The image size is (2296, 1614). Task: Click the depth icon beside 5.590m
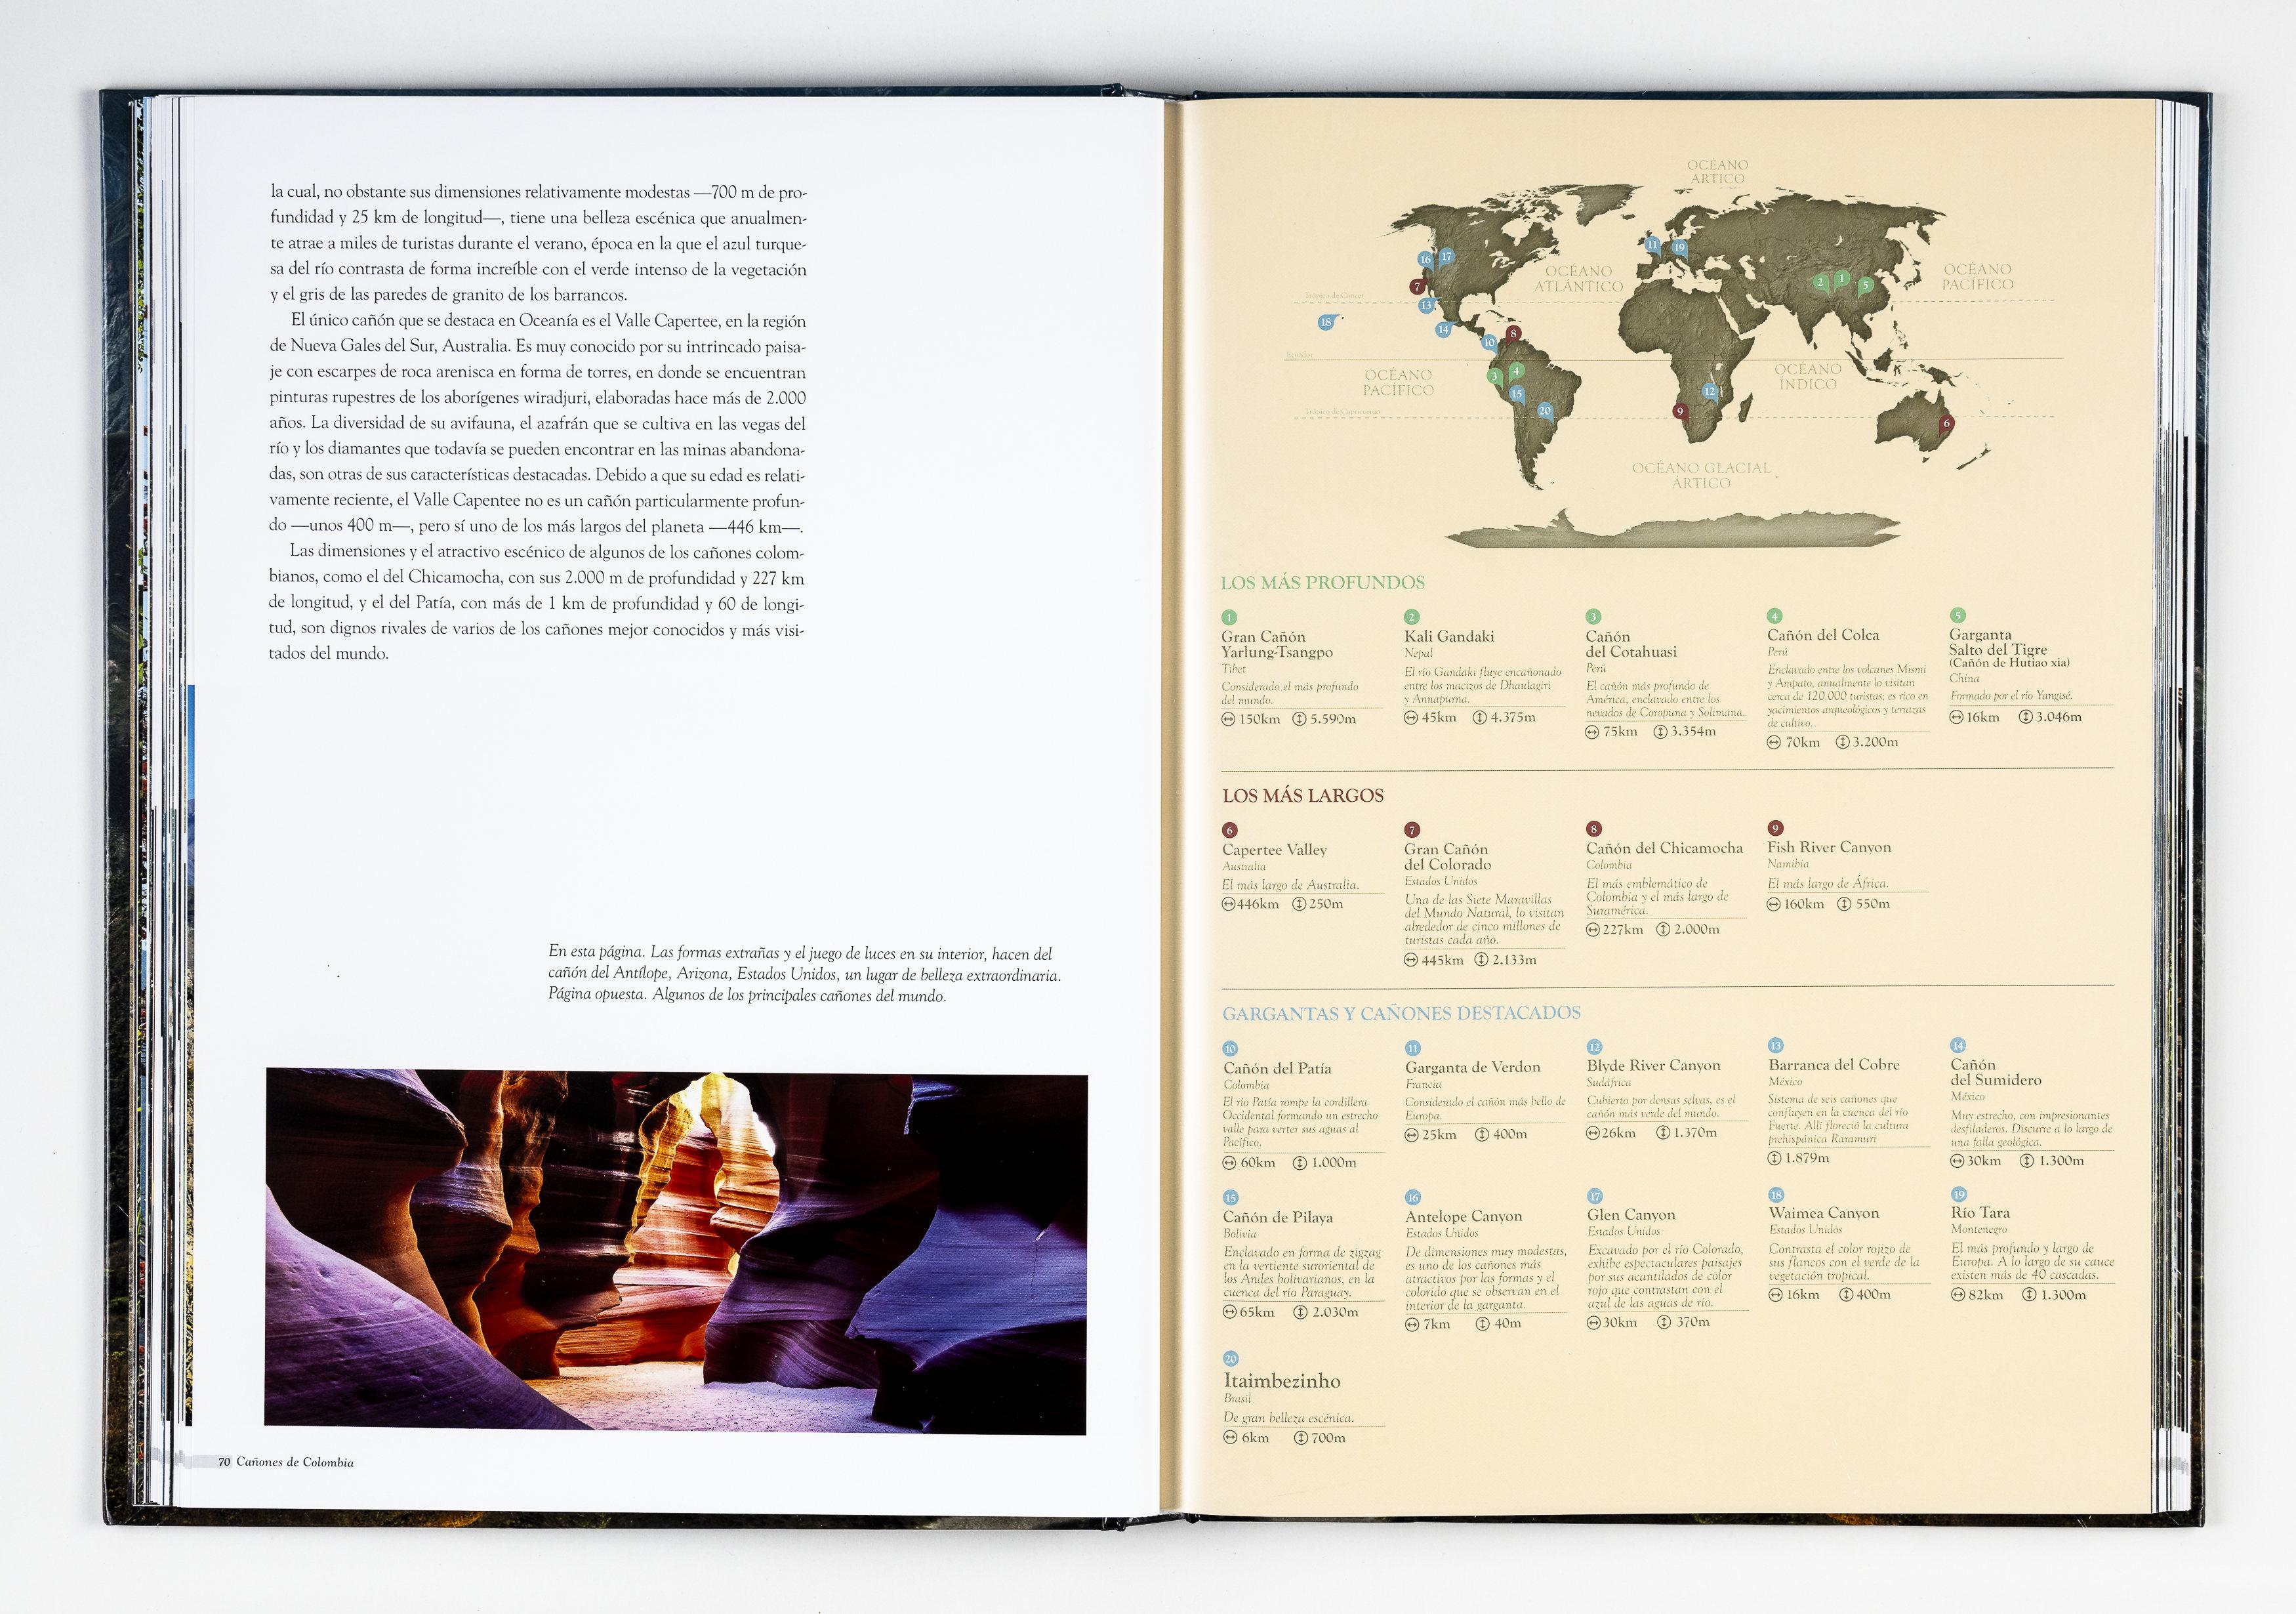1300,719
